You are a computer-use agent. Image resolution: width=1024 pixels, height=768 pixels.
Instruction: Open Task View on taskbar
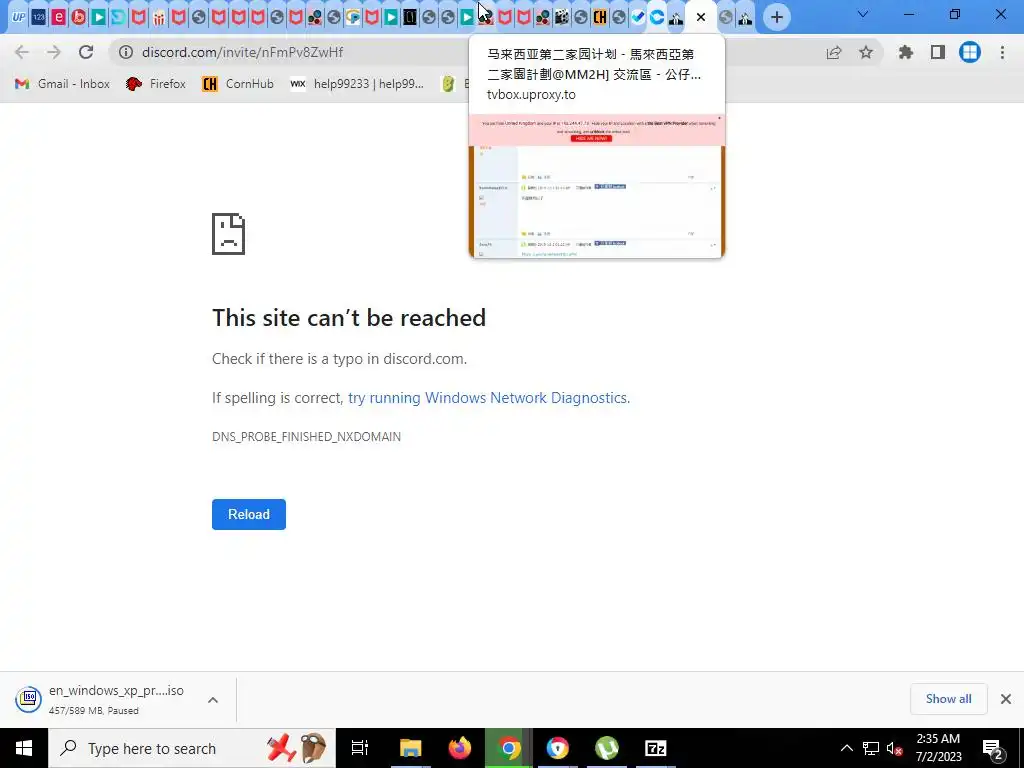[360, 748]
